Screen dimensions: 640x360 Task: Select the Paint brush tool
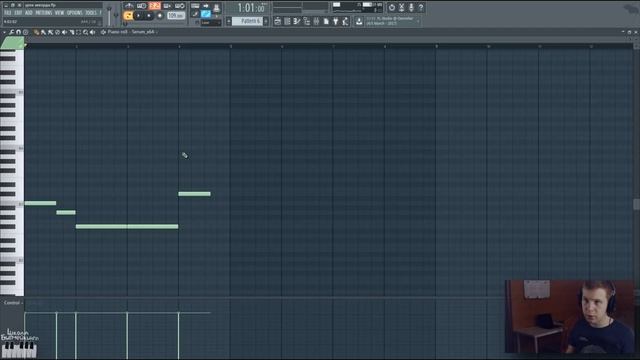click(43, 32)
